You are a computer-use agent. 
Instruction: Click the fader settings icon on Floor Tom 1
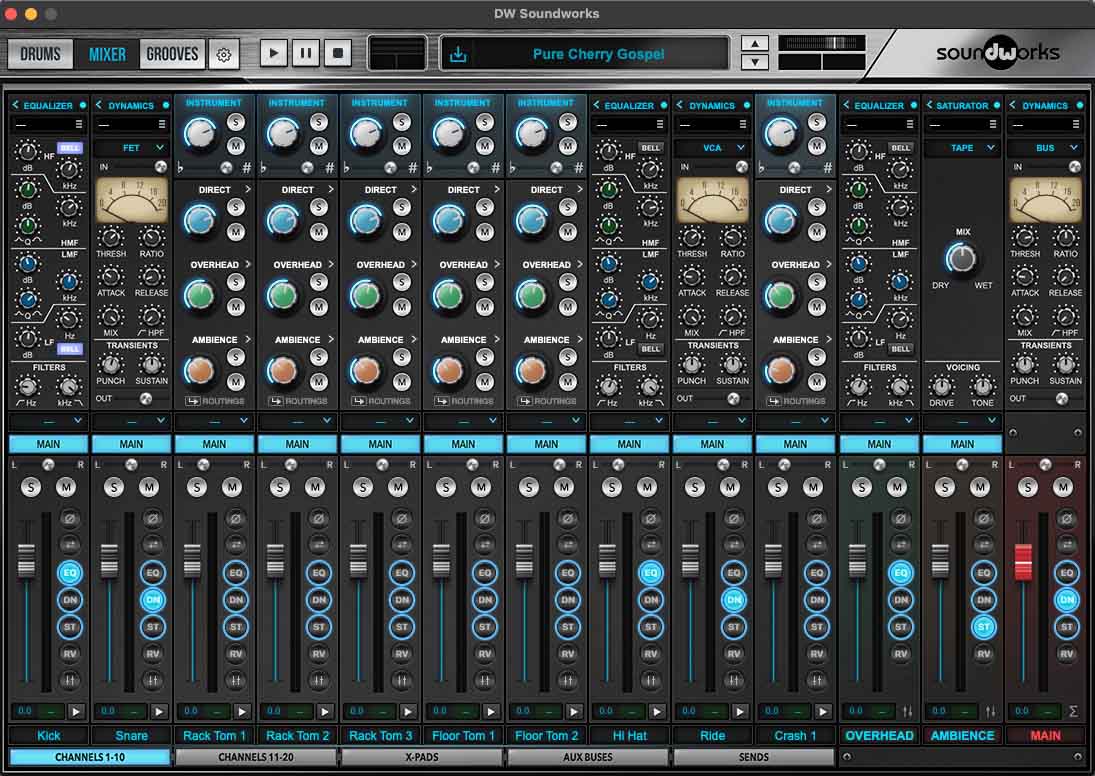485,680
